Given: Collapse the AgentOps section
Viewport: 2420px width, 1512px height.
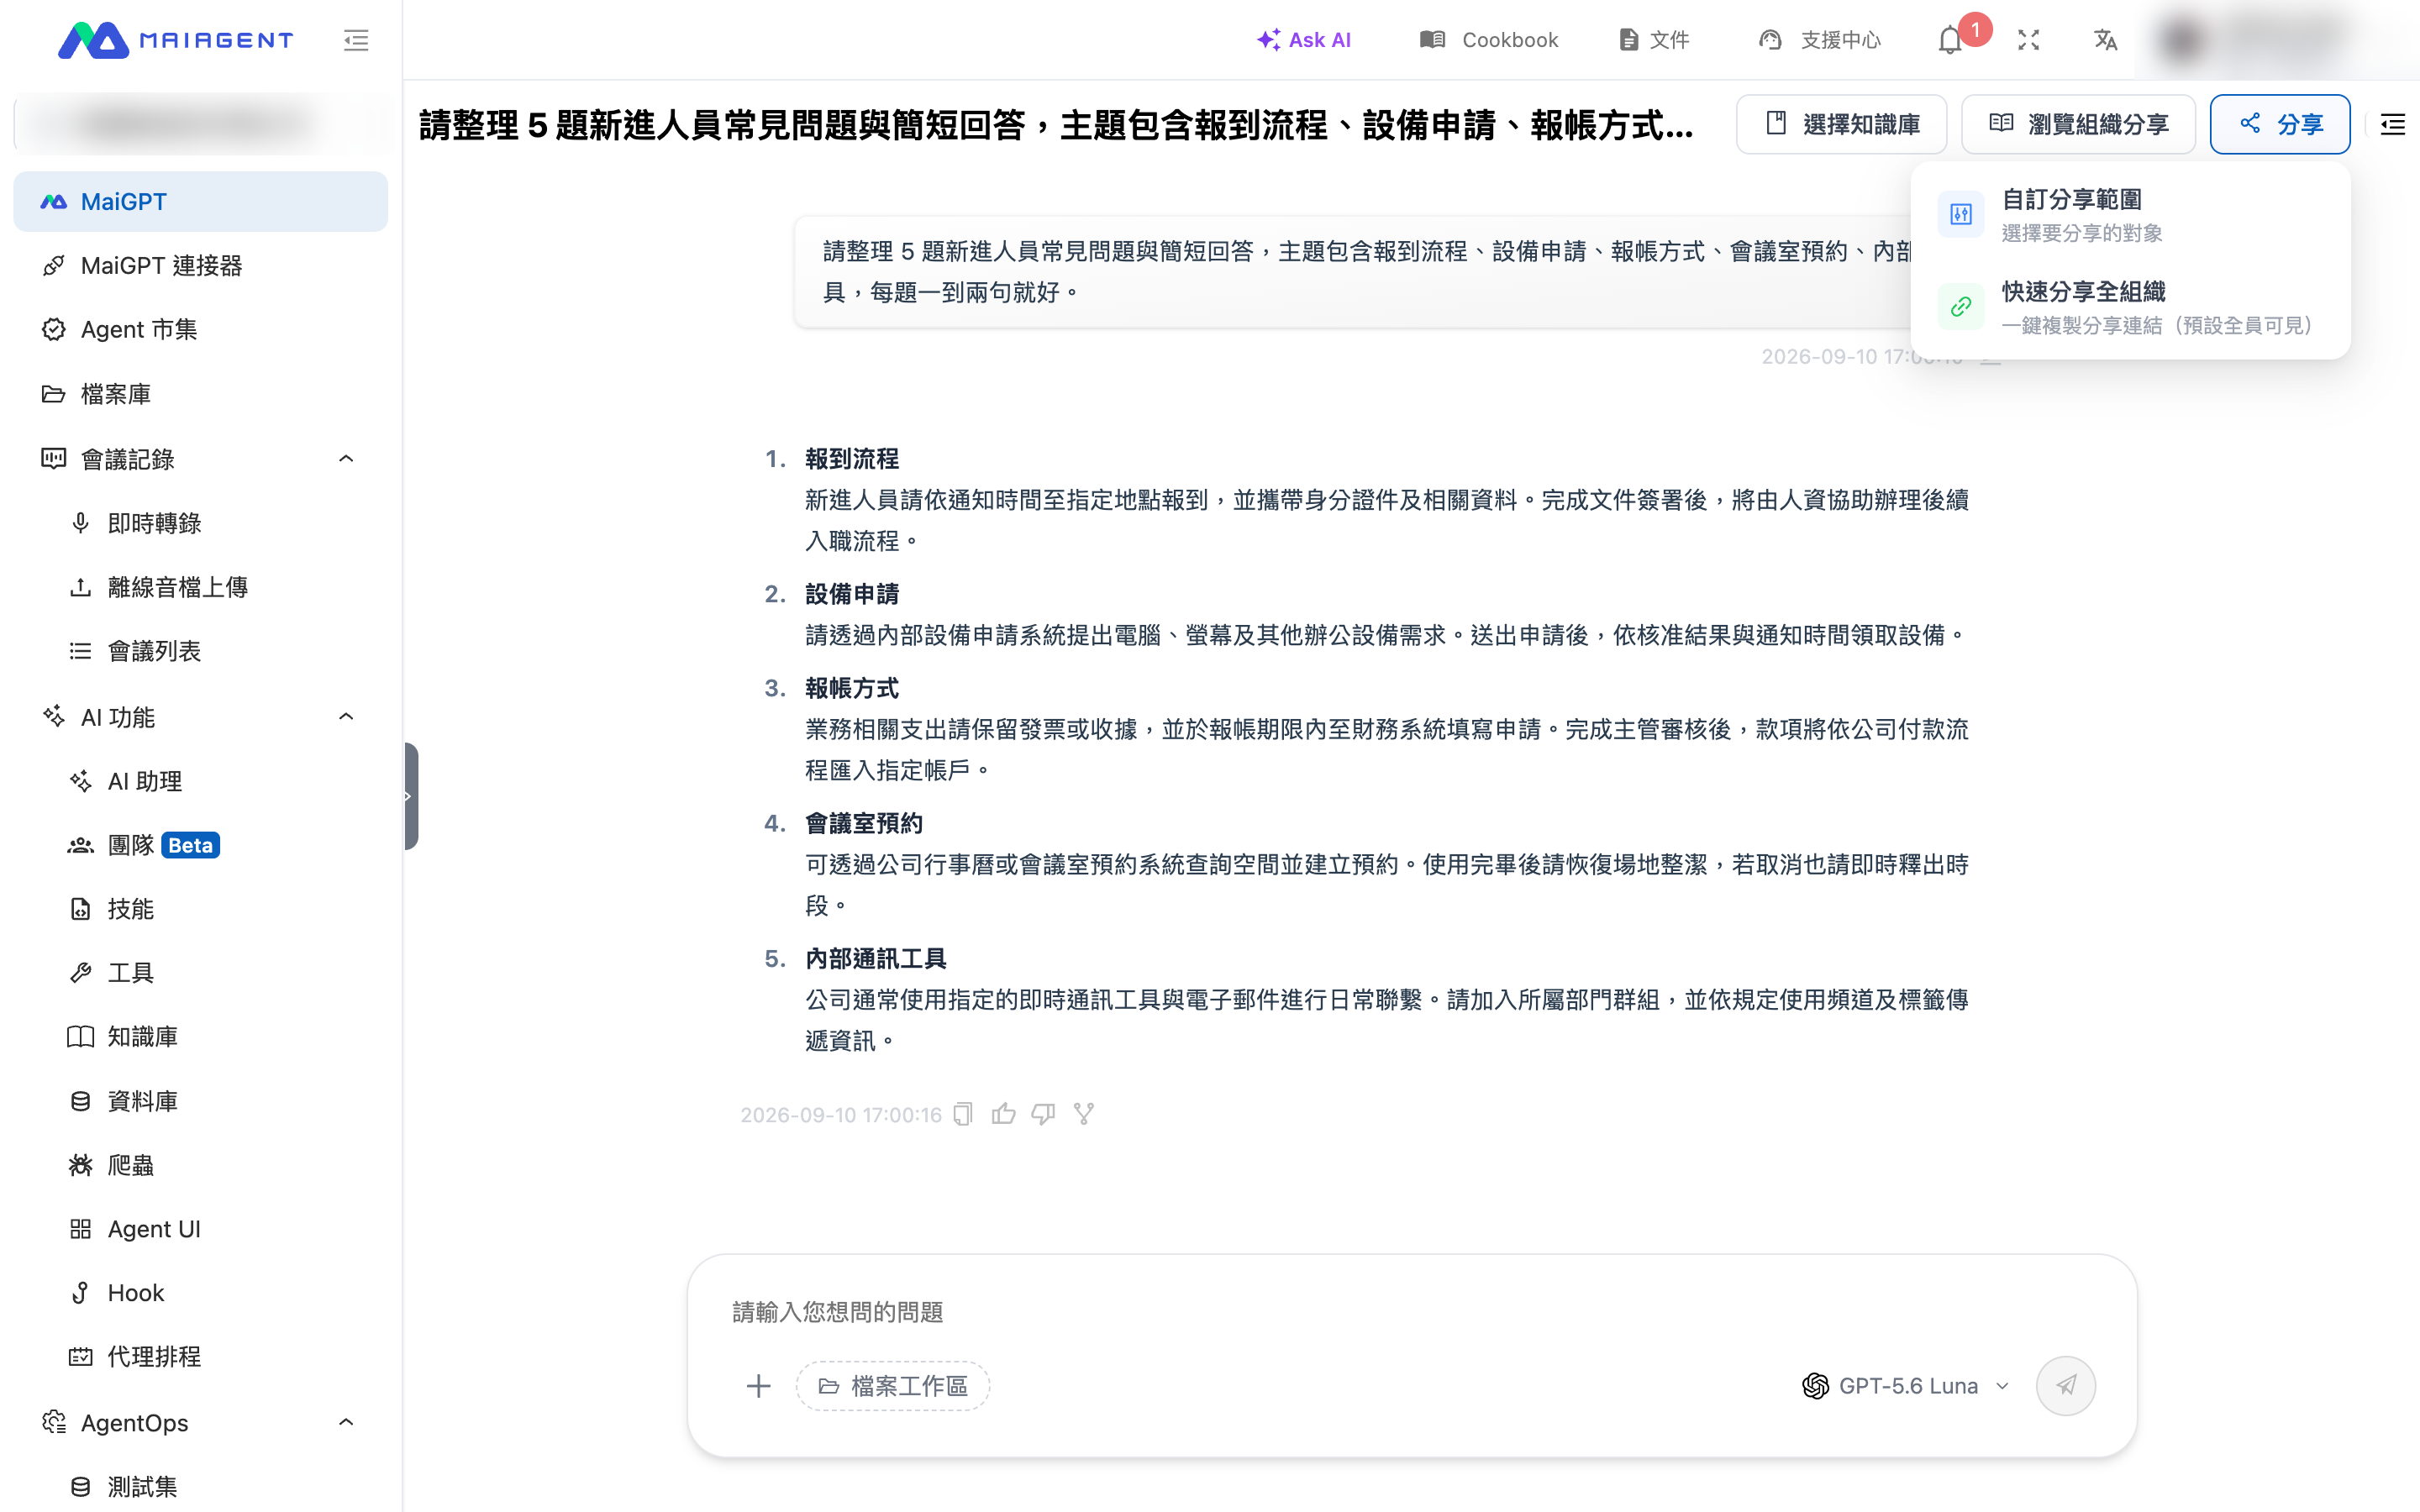Looking at the screenshot, I should pyautogui.click(x=346, y=1423).
